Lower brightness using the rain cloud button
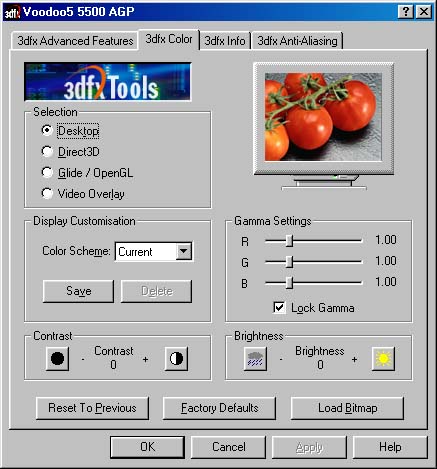The image size is (437, 469). 255,359
